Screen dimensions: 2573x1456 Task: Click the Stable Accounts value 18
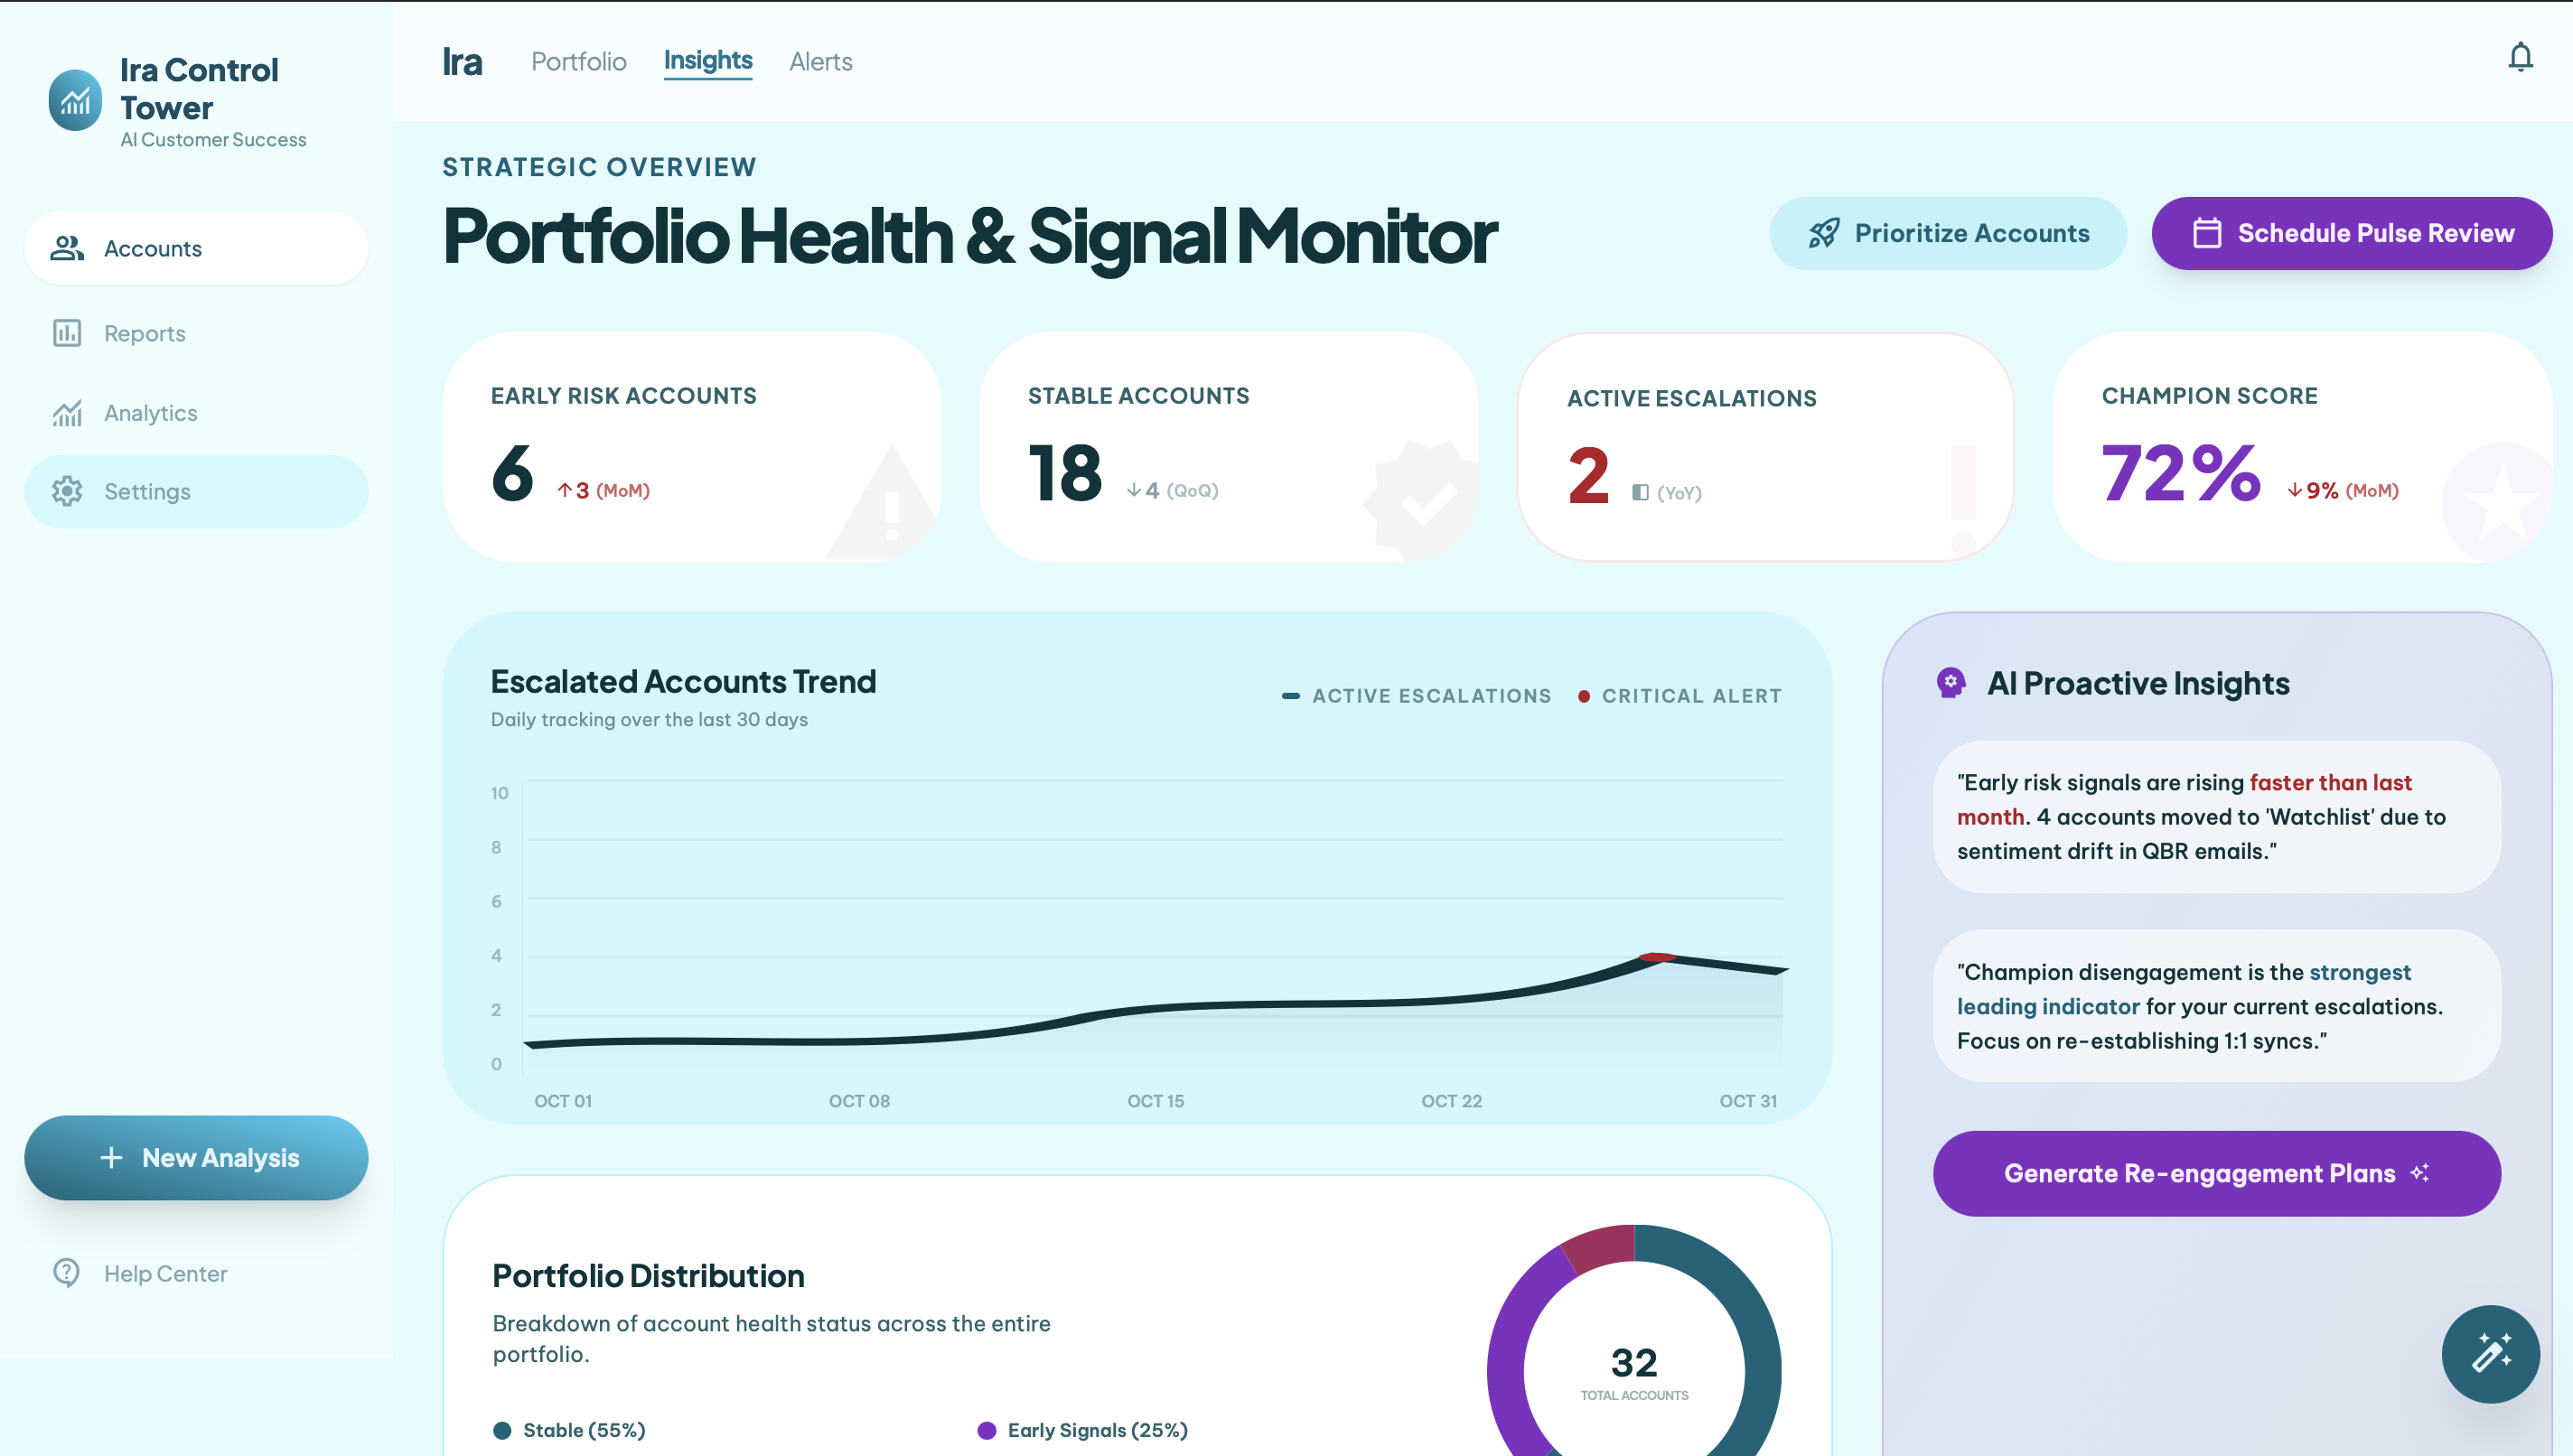click(x=1065, y=473)
